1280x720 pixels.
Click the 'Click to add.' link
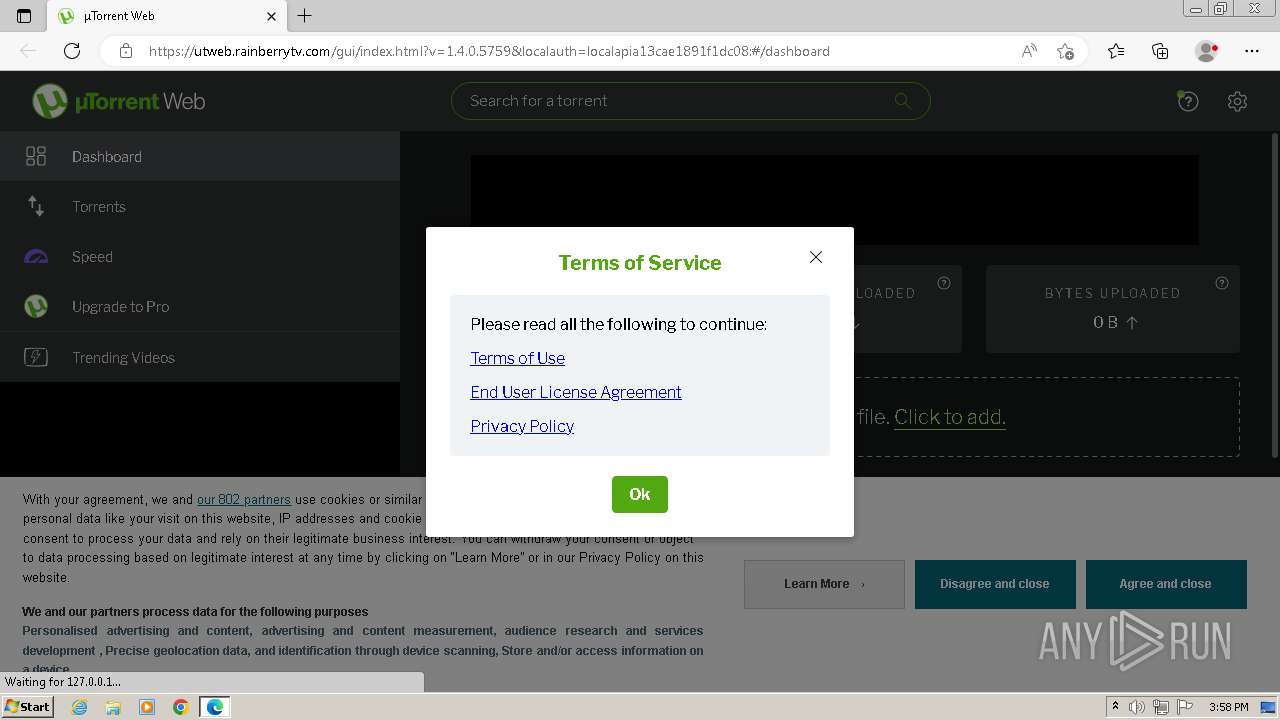point(950,417)
